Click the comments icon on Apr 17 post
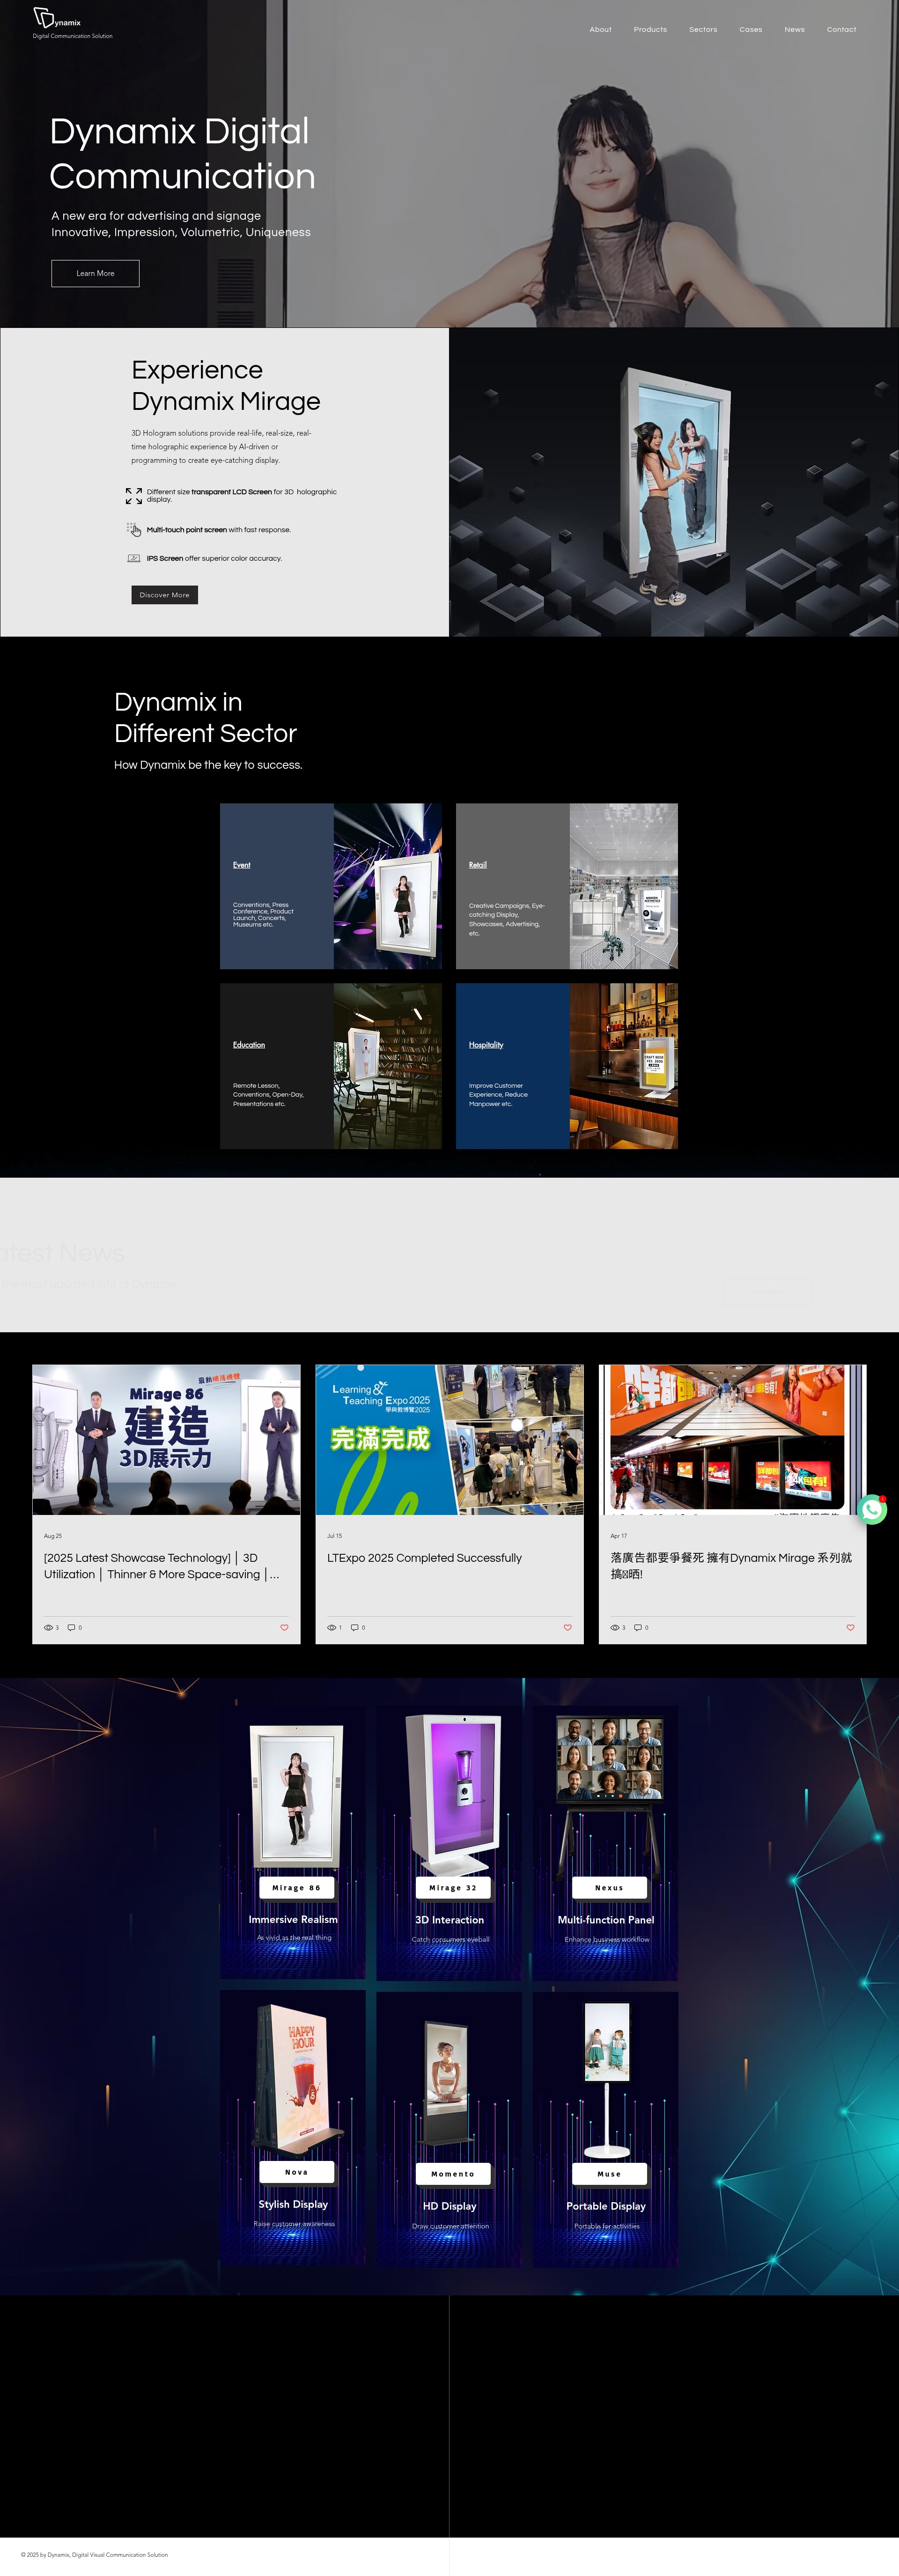 click(x=638, y=1627)
